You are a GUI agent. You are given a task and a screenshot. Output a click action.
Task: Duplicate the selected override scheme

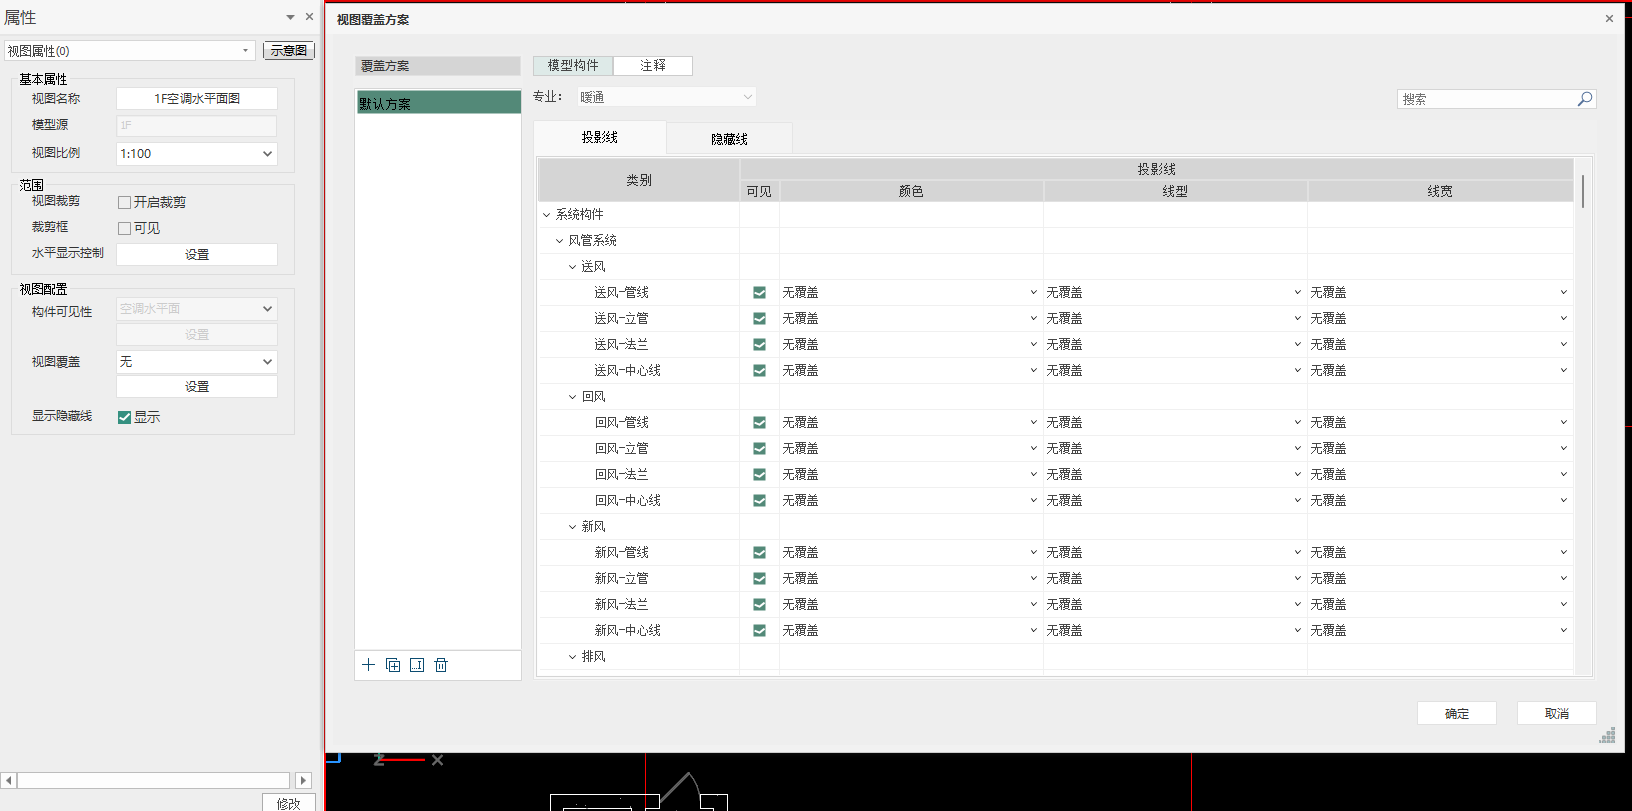click(x=393, y=665)
